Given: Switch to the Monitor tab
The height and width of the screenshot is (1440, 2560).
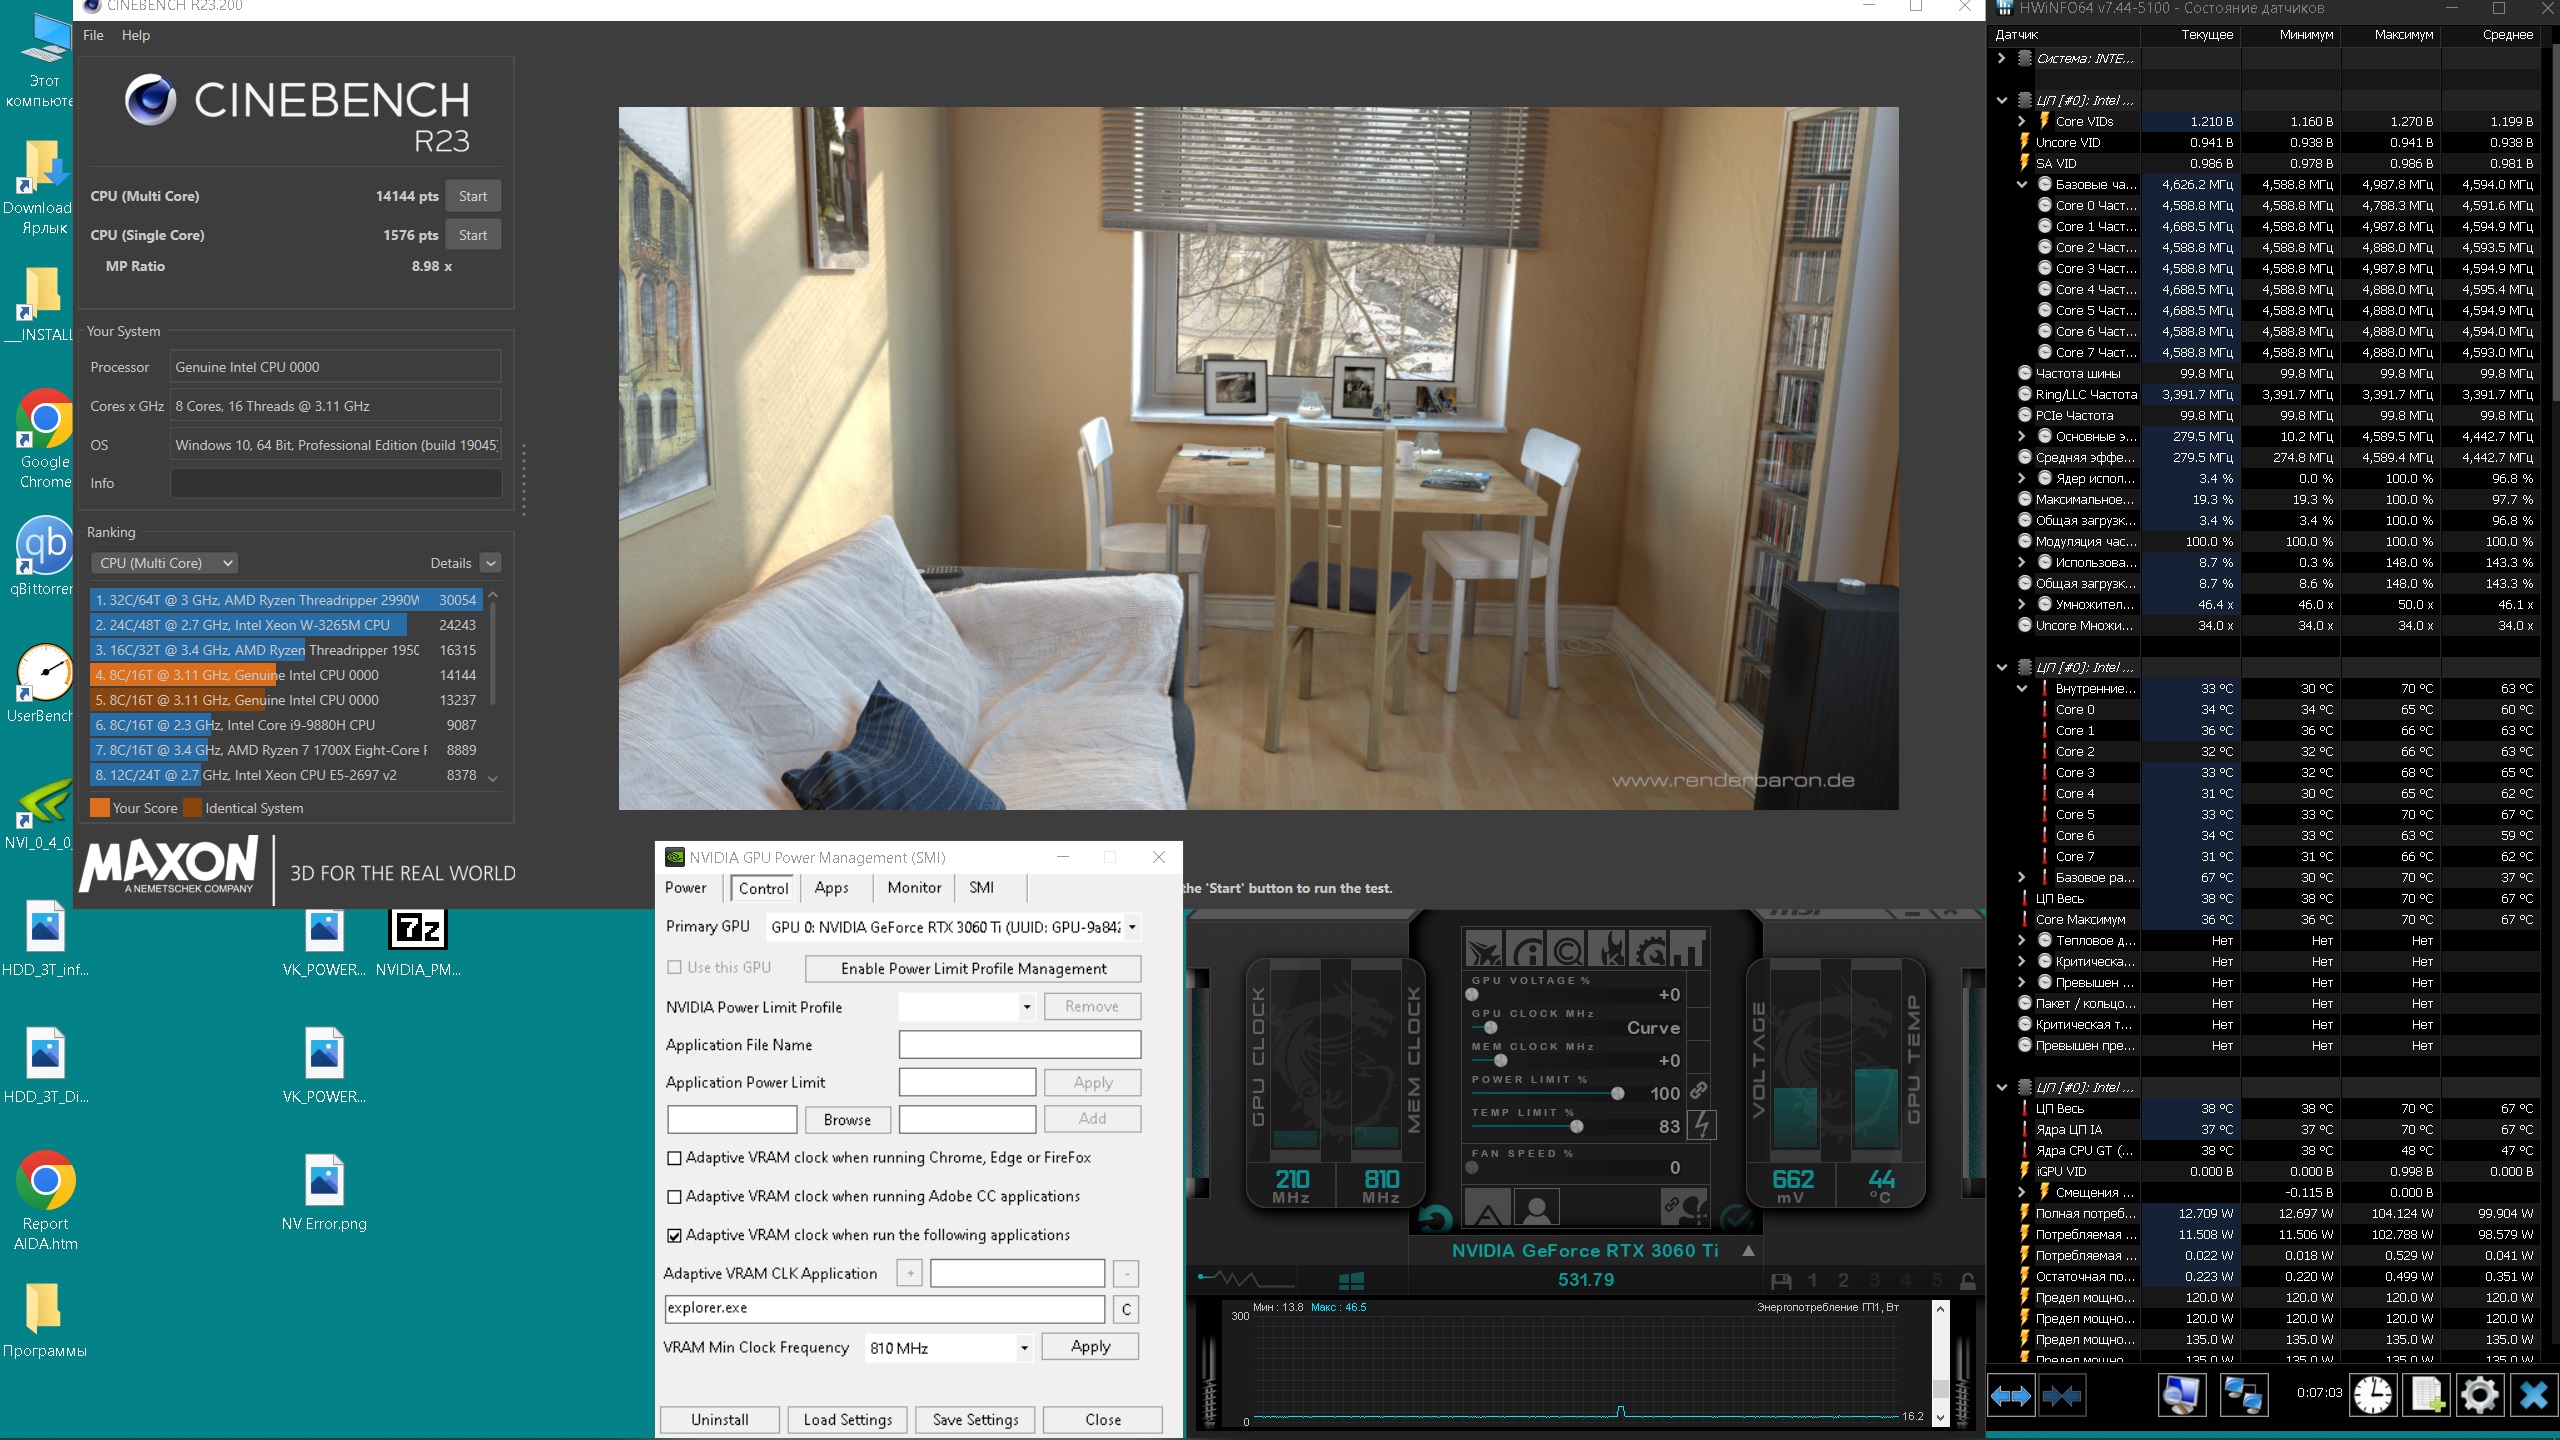Looking at the screenshot, I should coord(914,888).
